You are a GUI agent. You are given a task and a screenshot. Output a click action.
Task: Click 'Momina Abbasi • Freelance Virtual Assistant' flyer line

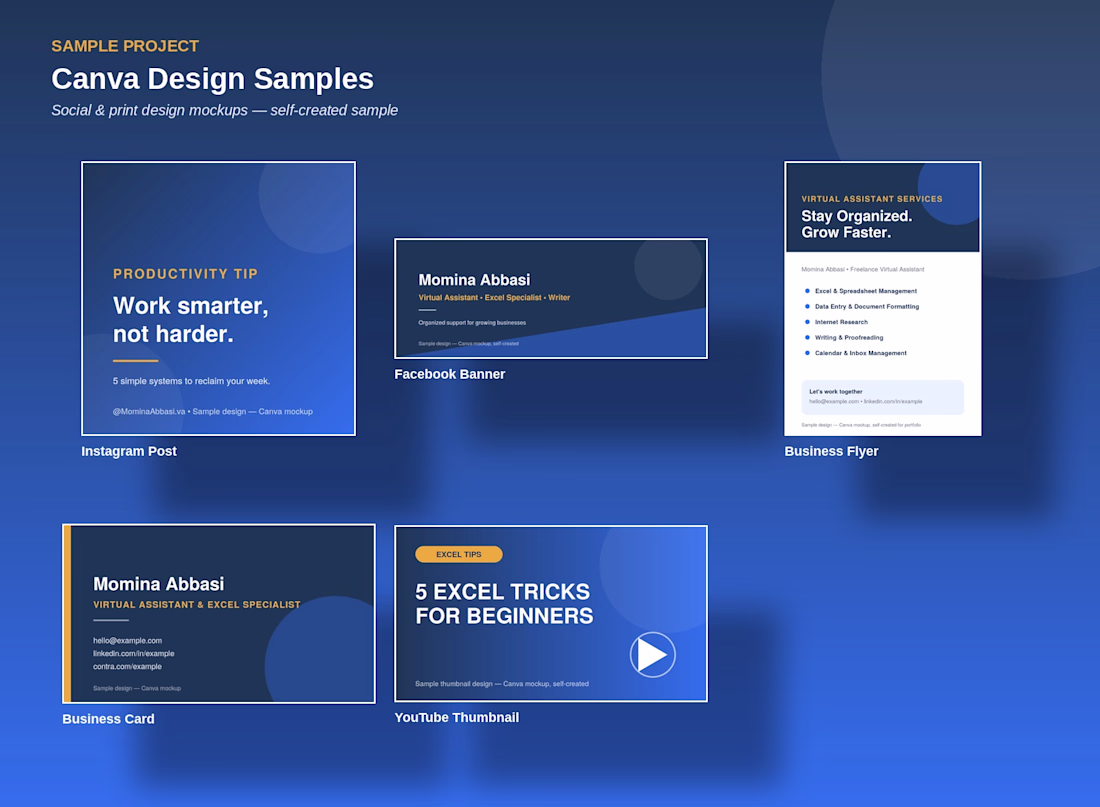[863, 269]
